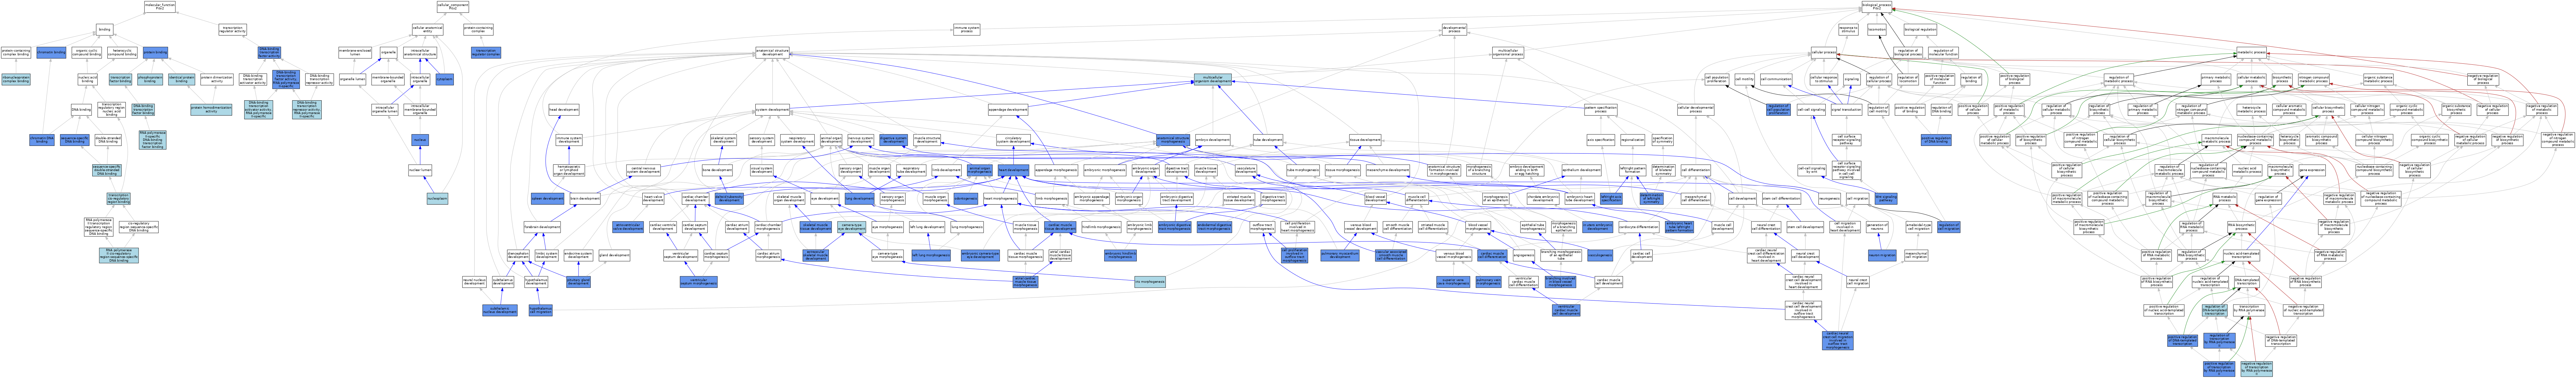2576x378 pixels.
Task: Select the 'tube development' node
Action: (1268, 140)
